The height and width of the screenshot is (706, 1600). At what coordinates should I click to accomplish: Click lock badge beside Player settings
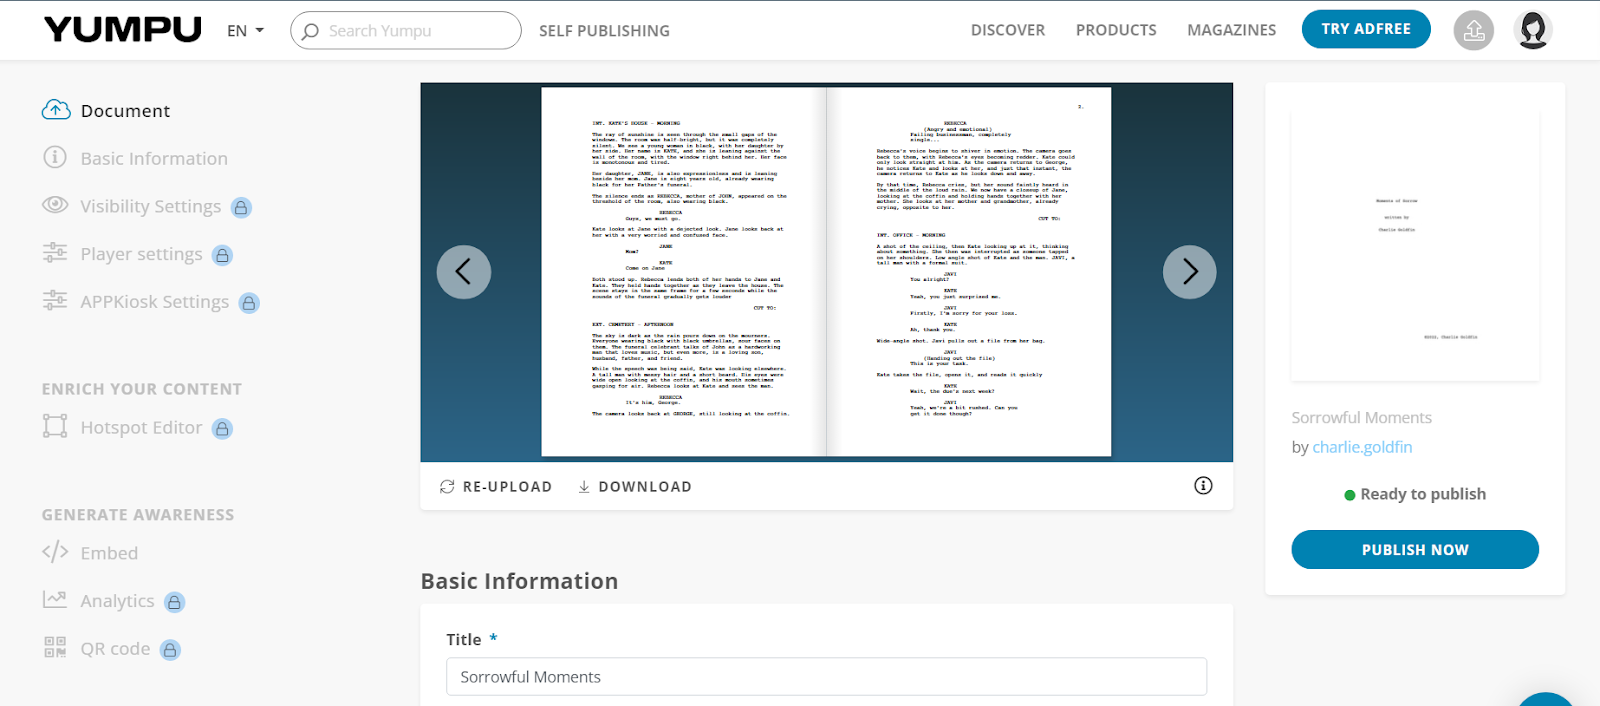coord(223,255)
